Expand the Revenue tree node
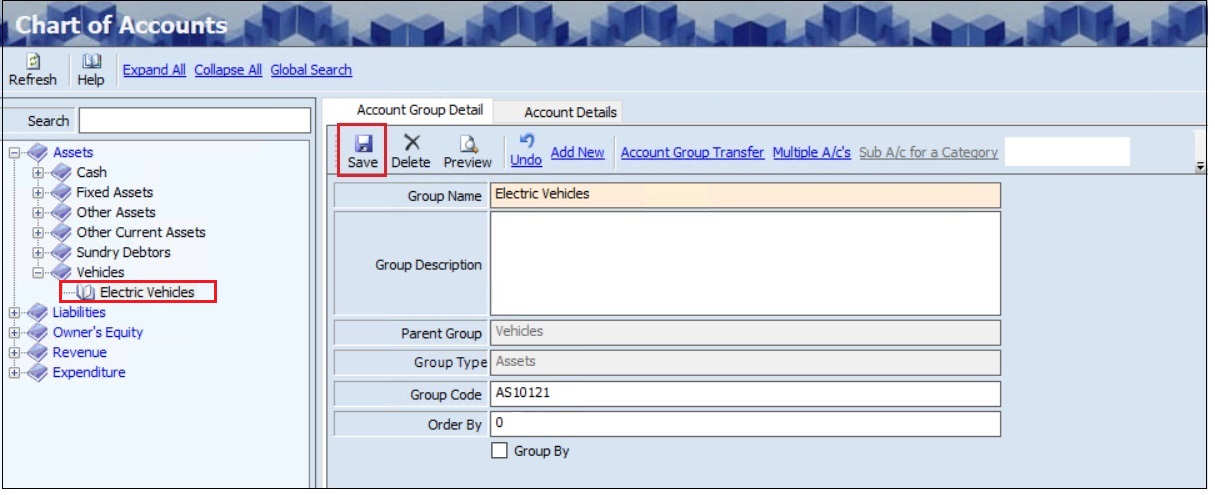This screenshot has width=1215, height=495. point(14,353)
